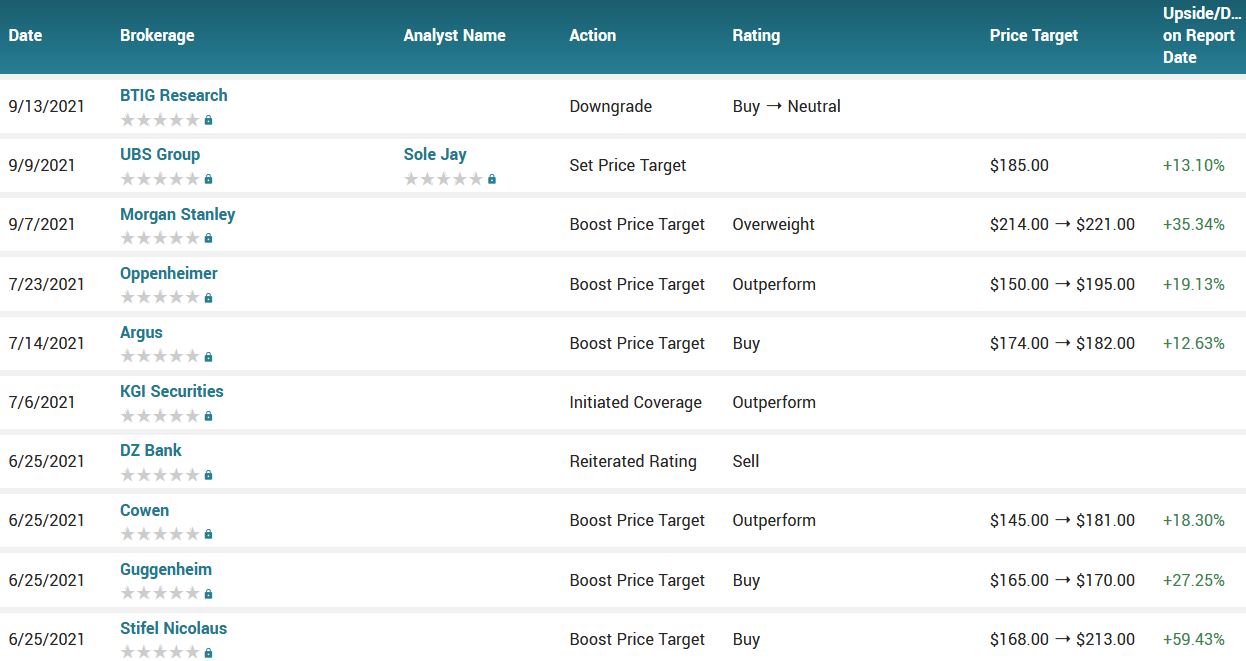Open analyst Sole Jay's profile link
Viewport: 1246px width, 661px height.
pos(435,154)
